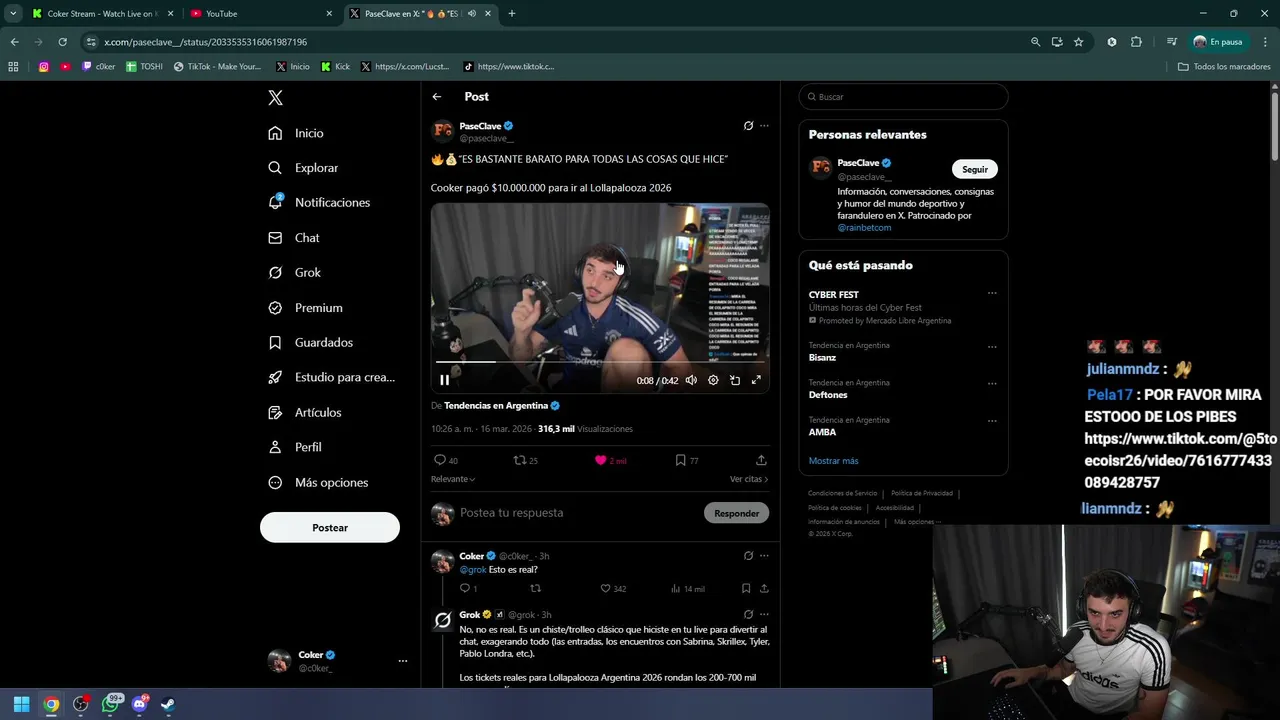This screenshot has height=720, width=1280.
Task: Open the browser extensions icon
Action: [1136, 42]
